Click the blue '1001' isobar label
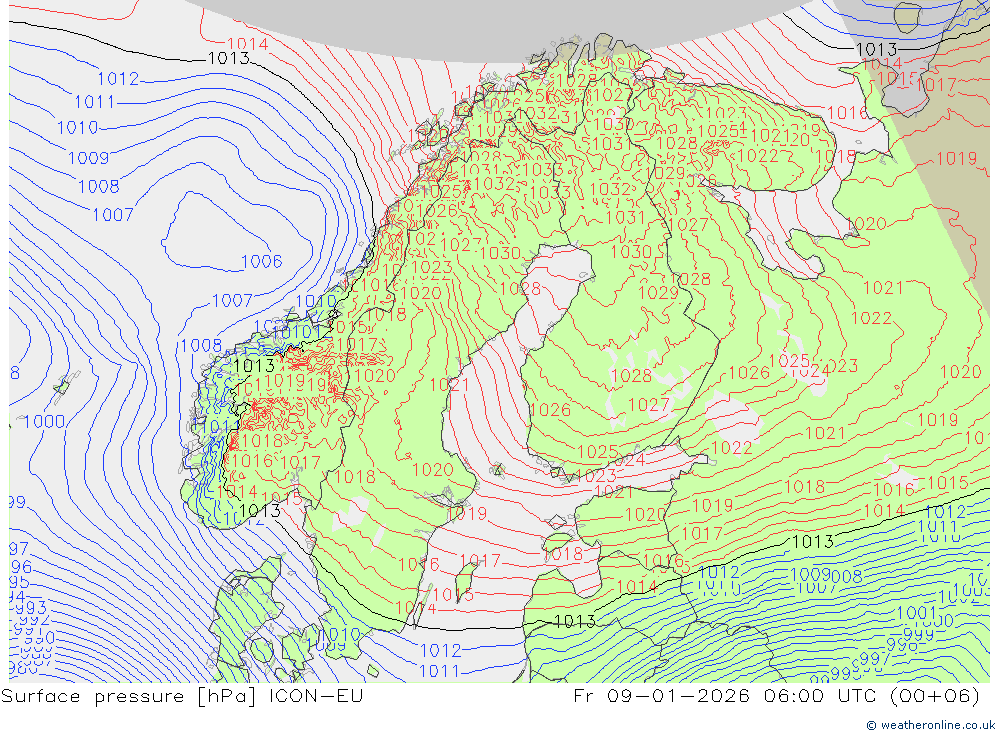 click(x=916, y=612)
